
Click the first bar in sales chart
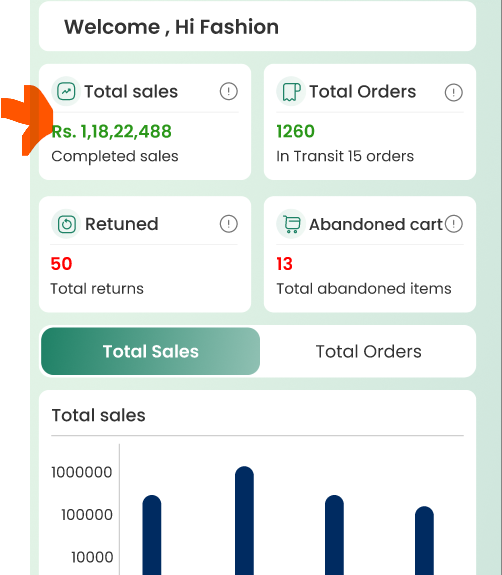152,535
